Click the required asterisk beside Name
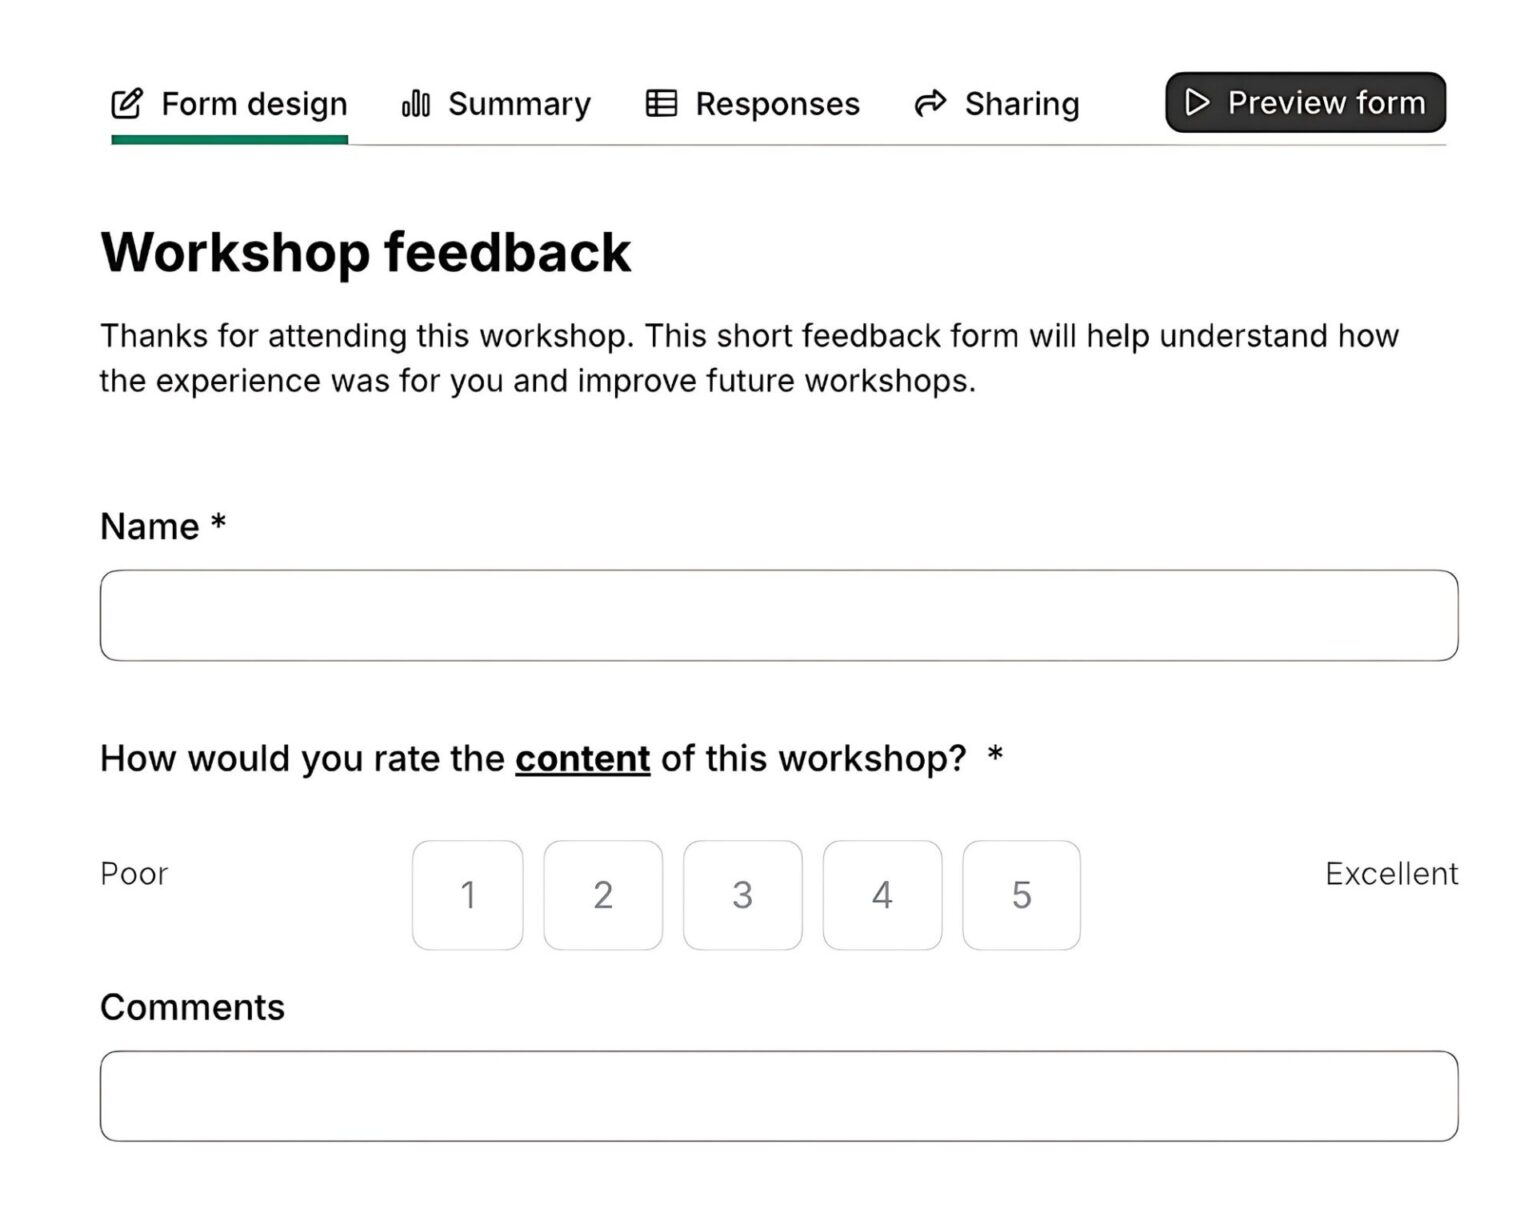 (x=219, y=523)
